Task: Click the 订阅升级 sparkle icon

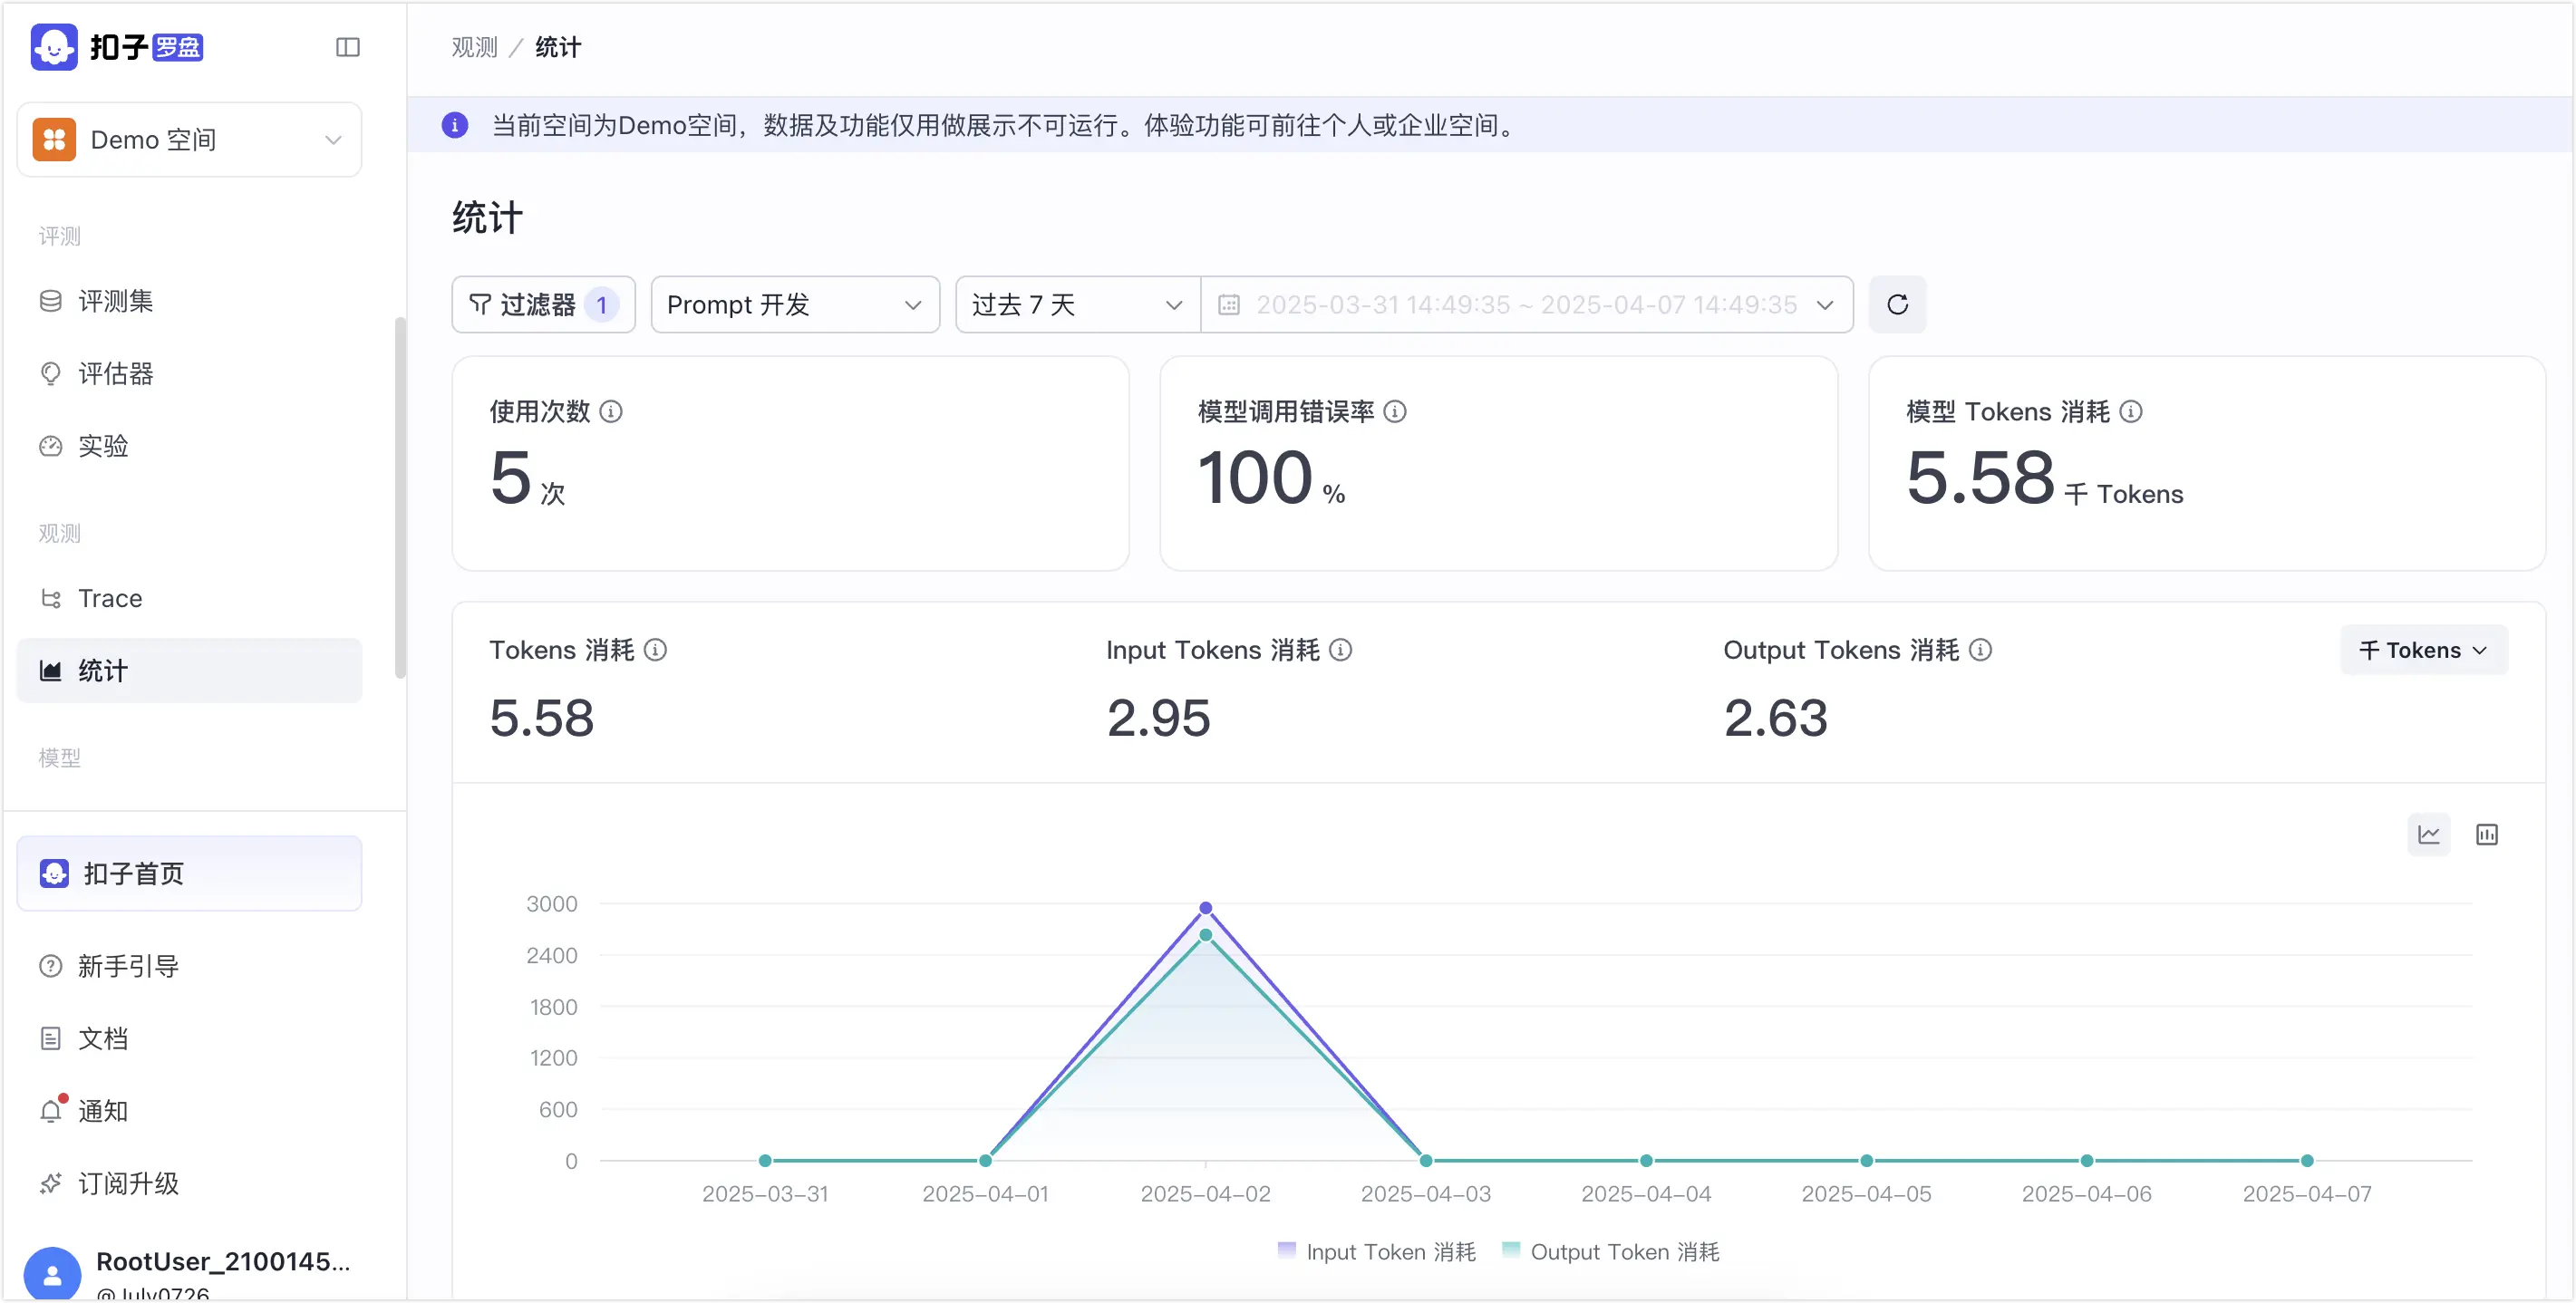Action: 51,1183
